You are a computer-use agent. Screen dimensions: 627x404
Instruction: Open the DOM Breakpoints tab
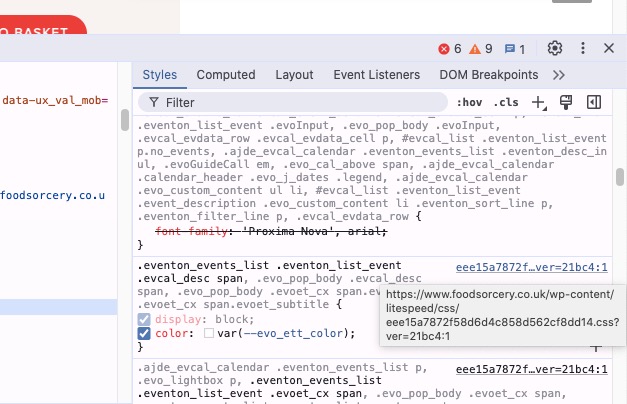489,75
